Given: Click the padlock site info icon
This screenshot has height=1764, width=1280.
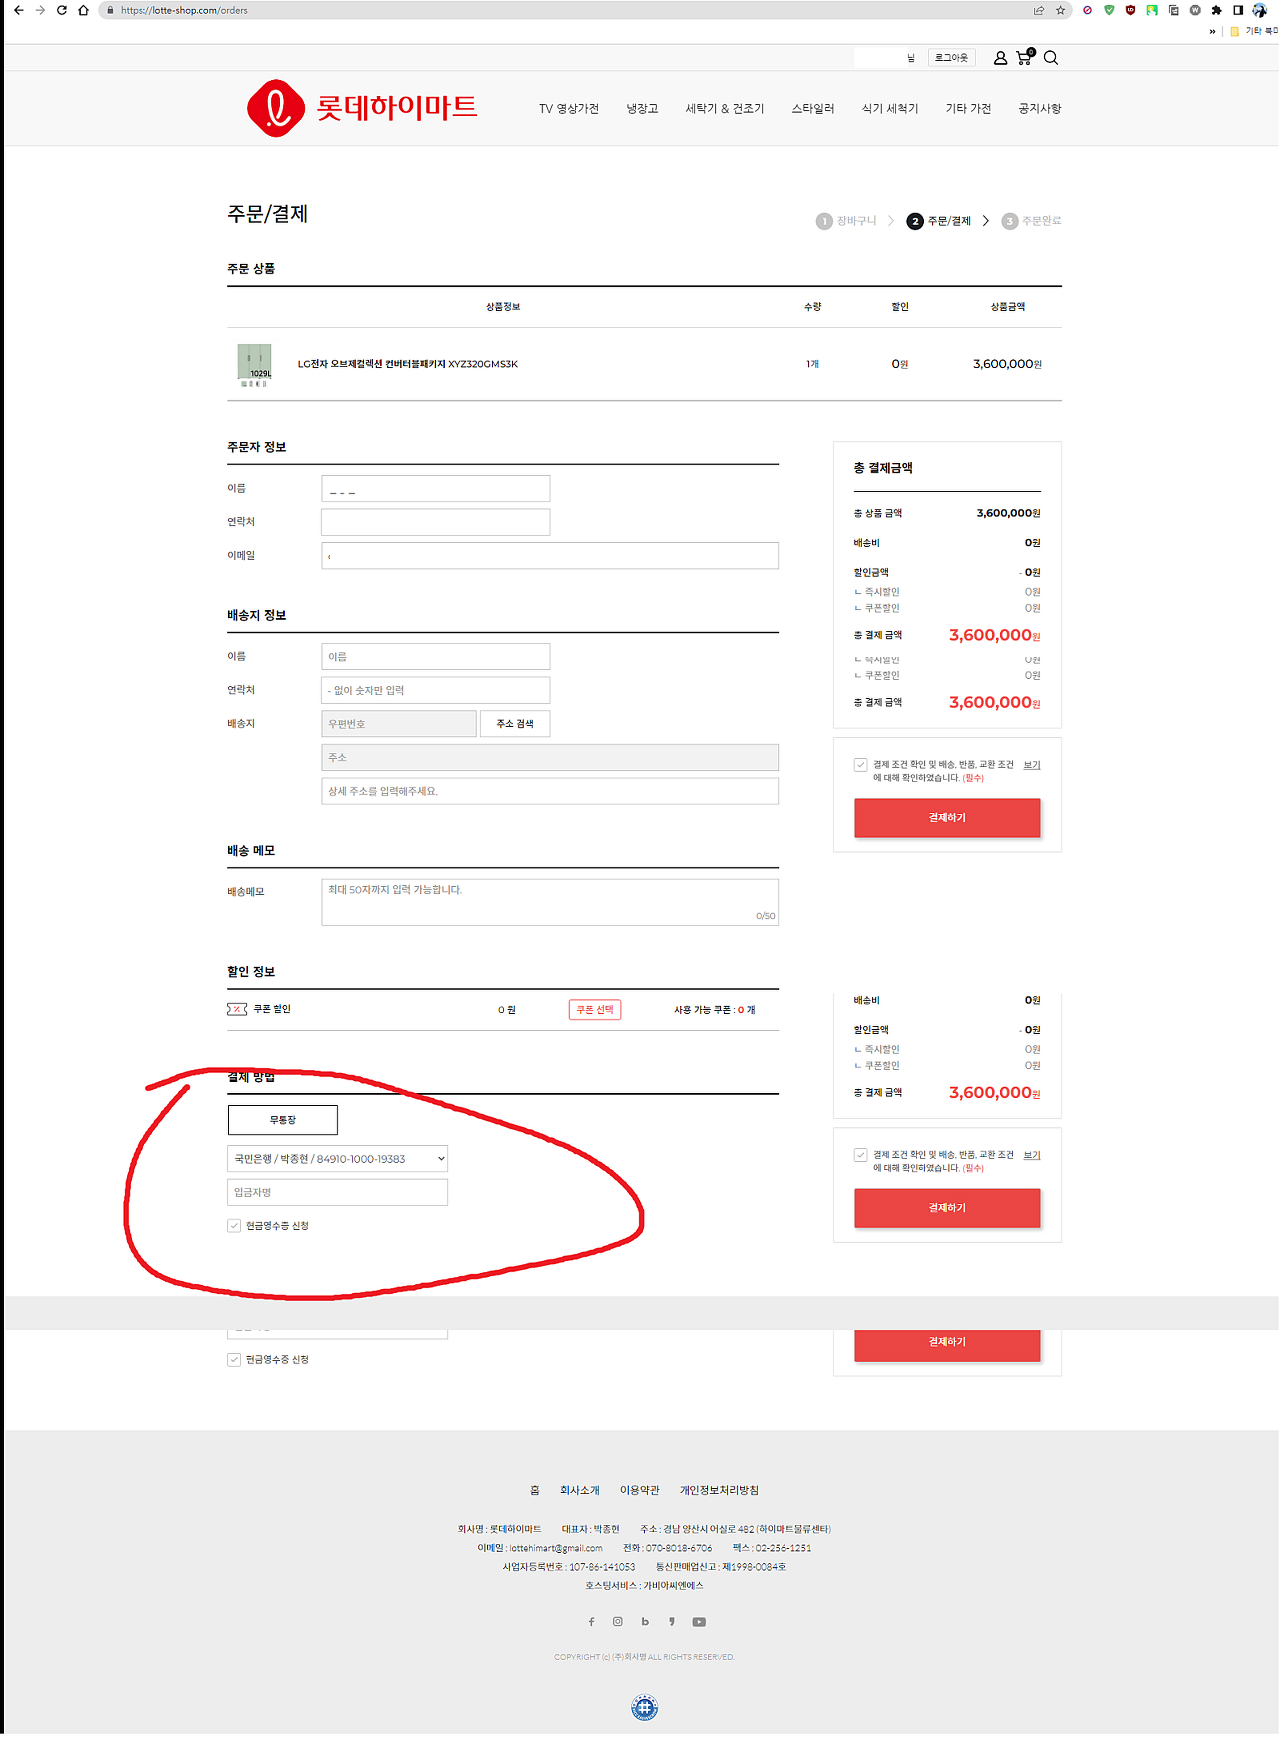Looking at the screenshot, I should point(110,10).
